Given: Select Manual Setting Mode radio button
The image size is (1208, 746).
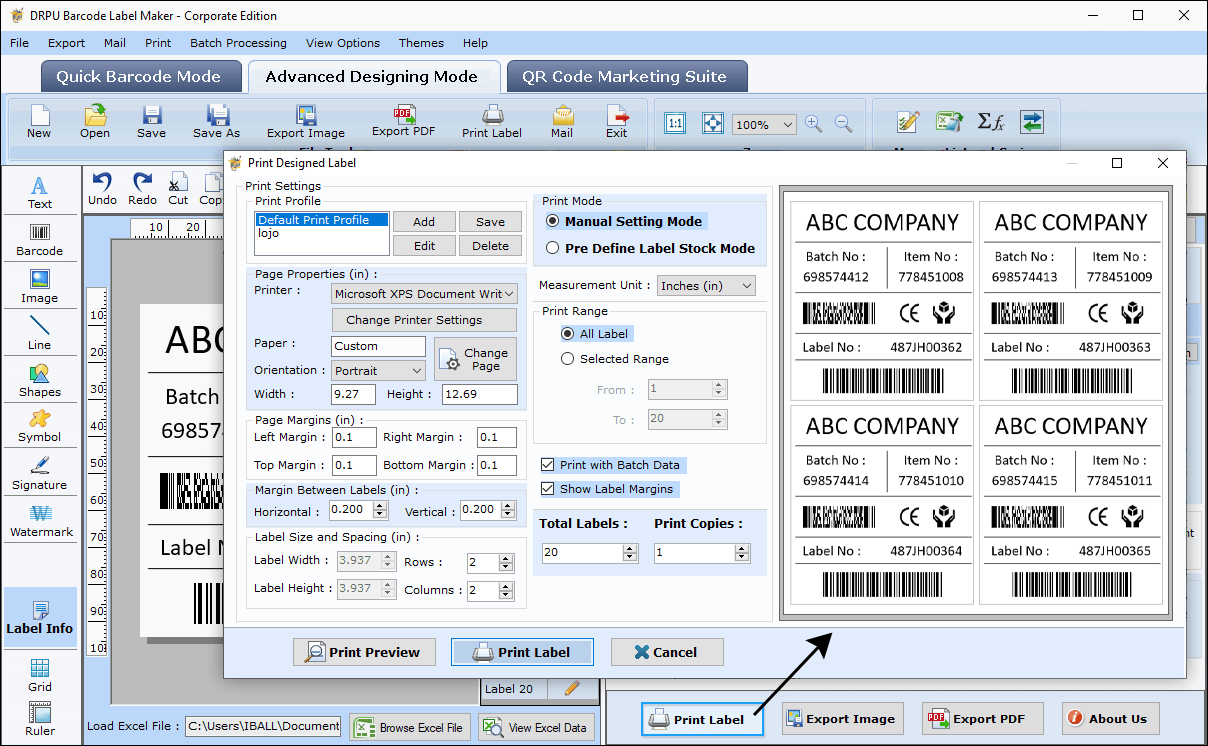Looking at the screenshot, I should [x=553, y=221].
